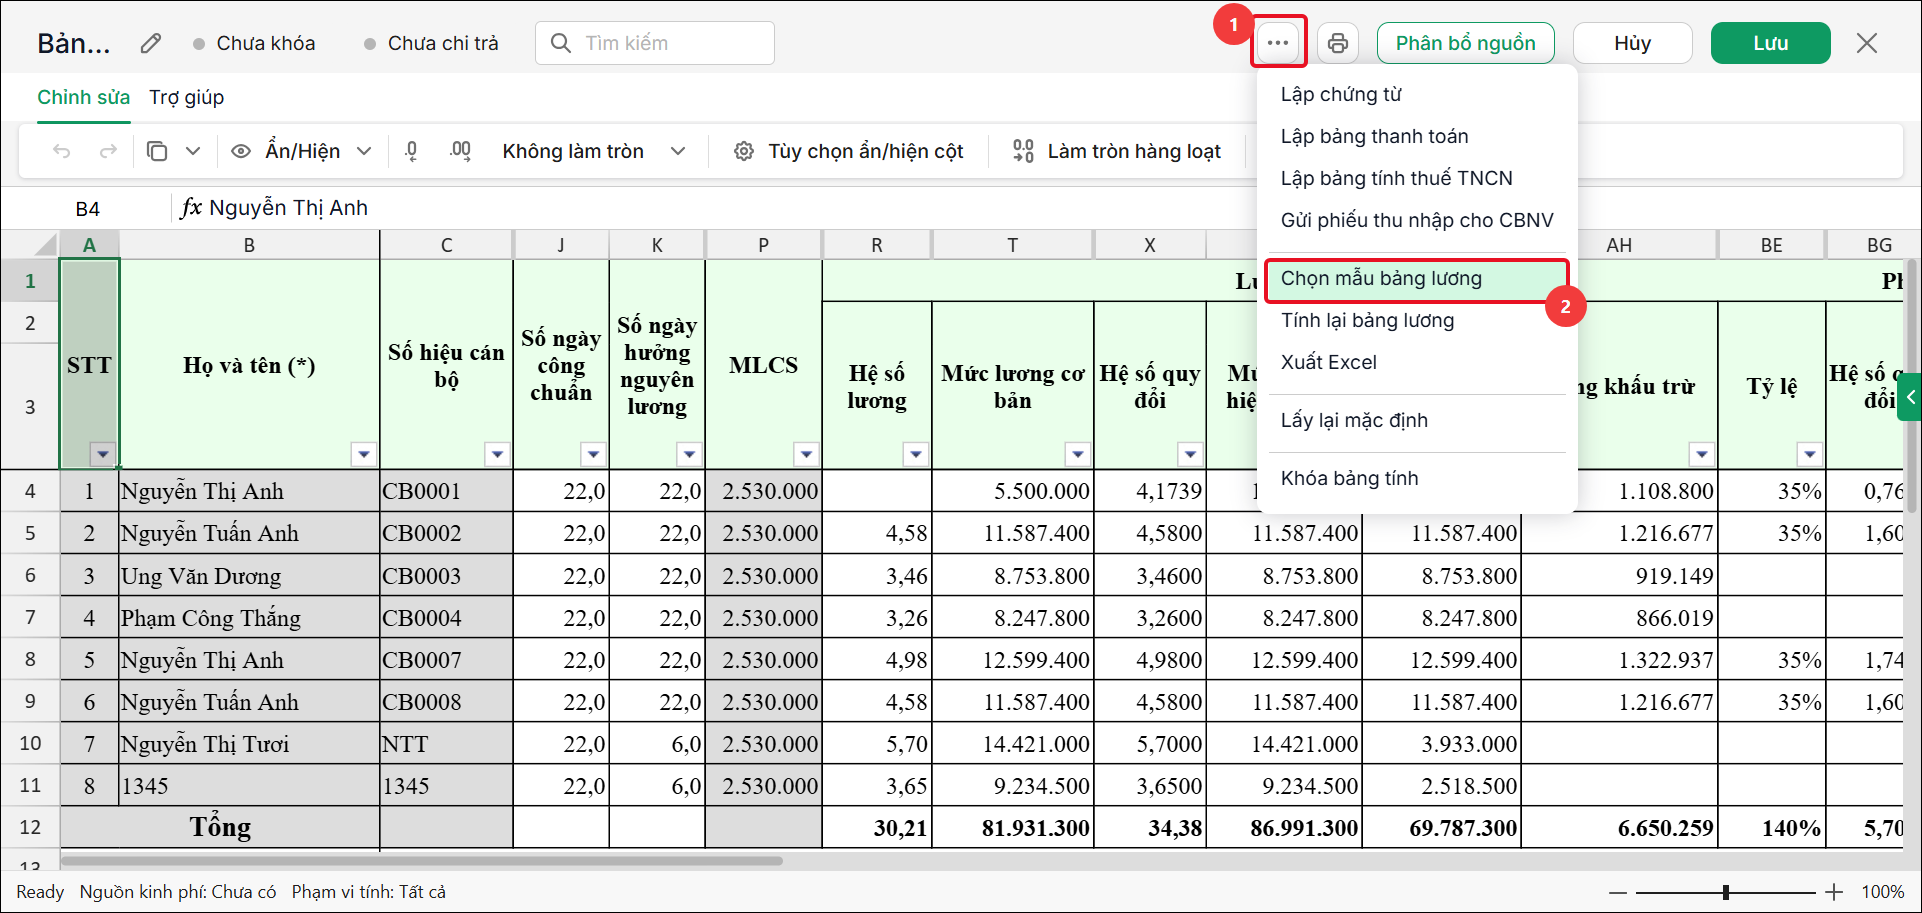Select column B header
Viewport: 1922px width, 913px height.
point(249,245)
